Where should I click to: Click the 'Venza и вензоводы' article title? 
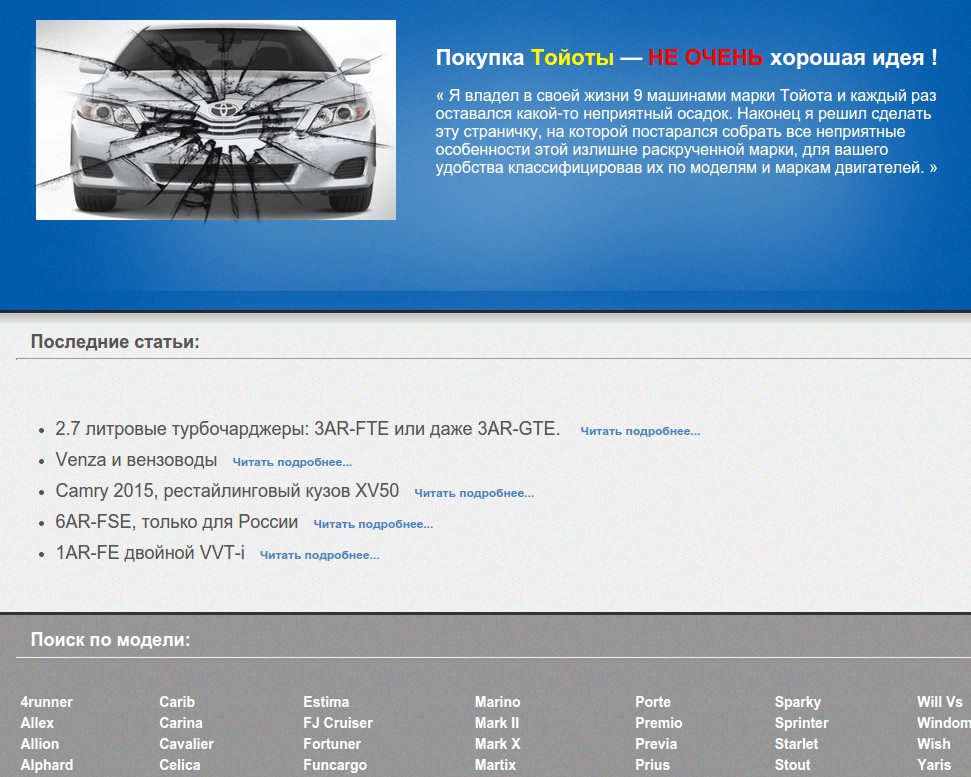[x=136, y=459]
